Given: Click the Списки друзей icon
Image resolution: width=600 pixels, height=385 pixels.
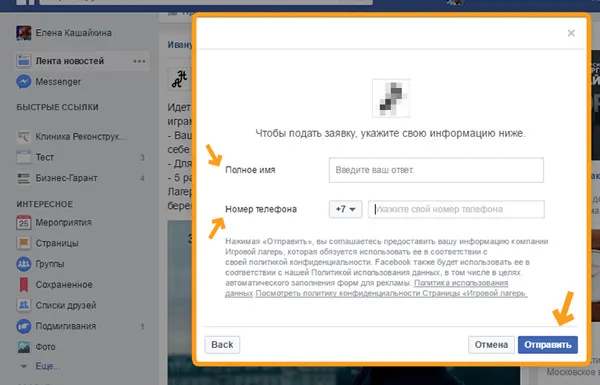Looking at the screenshot, I should [x=24, y=305].
